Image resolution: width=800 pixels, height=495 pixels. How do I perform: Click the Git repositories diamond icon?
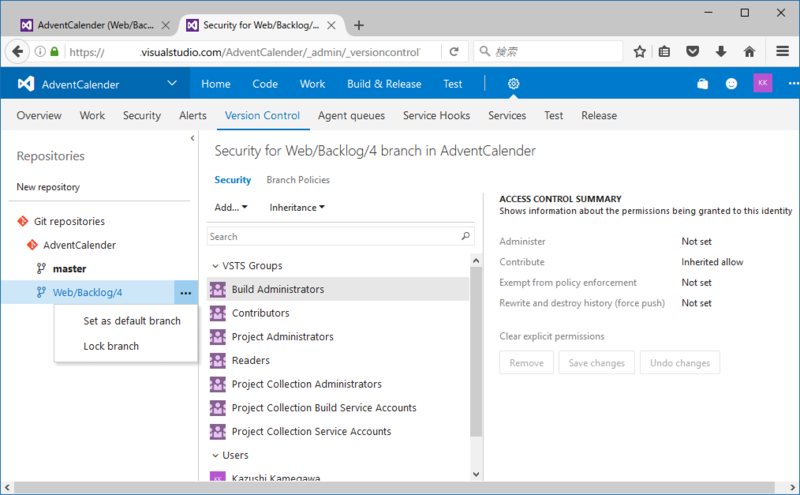(x=22, y=221)
